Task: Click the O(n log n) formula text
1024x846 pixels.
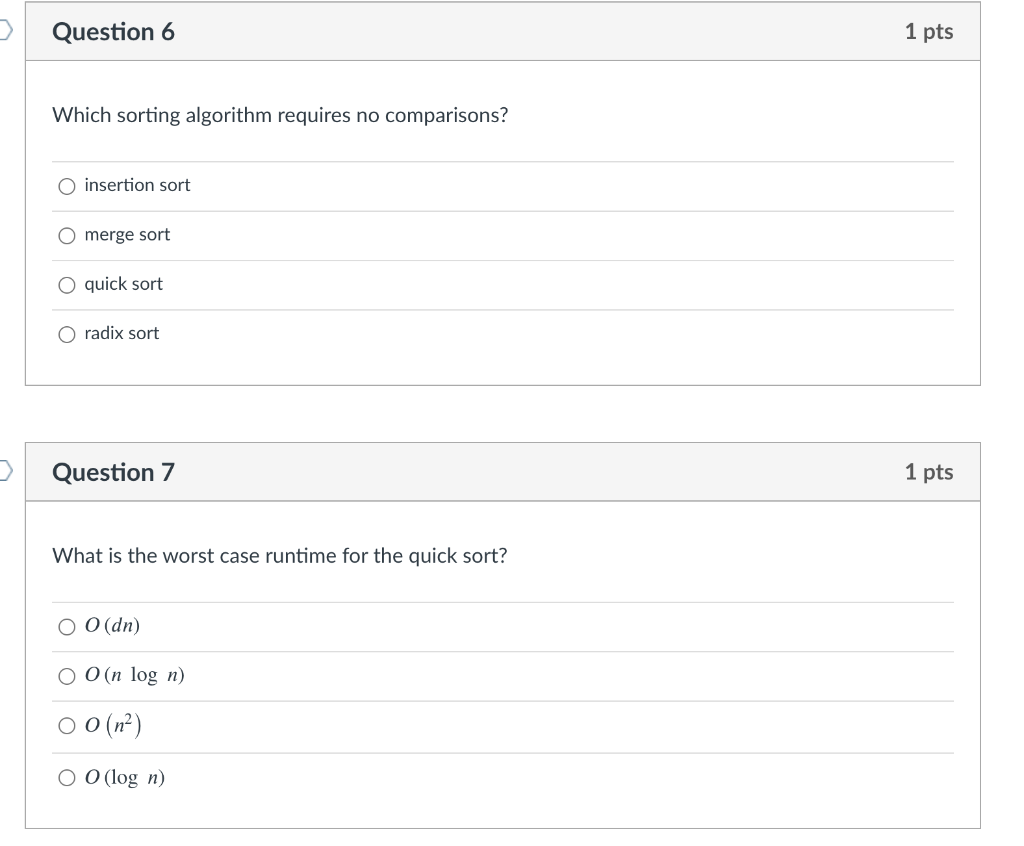Action: [135, 676]
